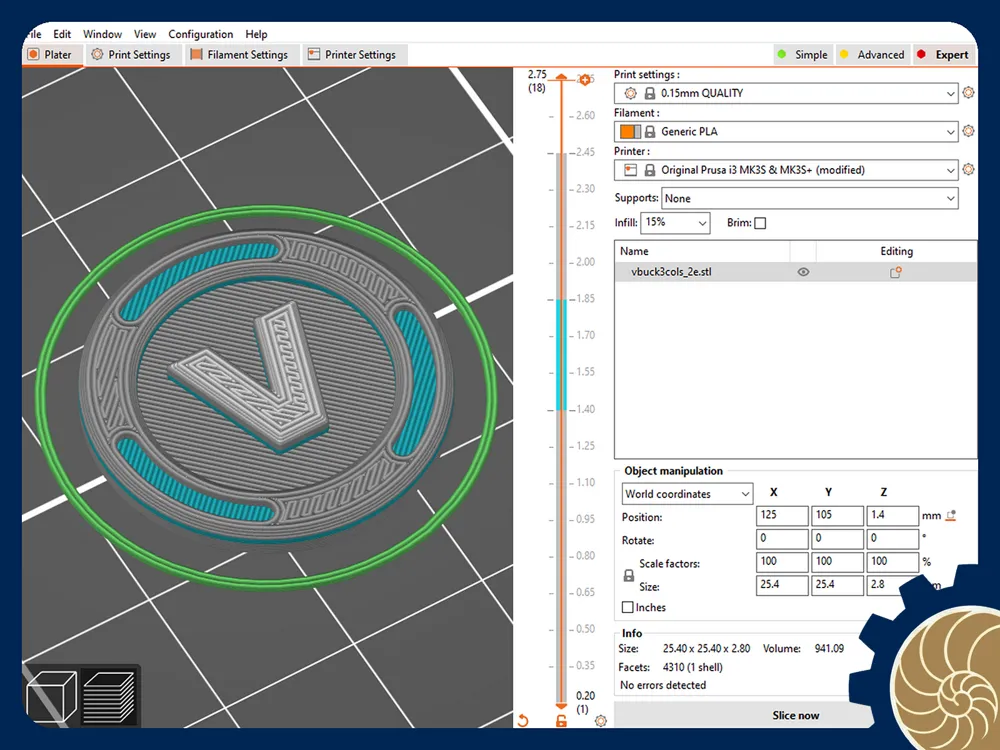This screenshot has height=750, width=1000.
Task: Open the Filament Generic PLA dropdown
Action: 786,131
